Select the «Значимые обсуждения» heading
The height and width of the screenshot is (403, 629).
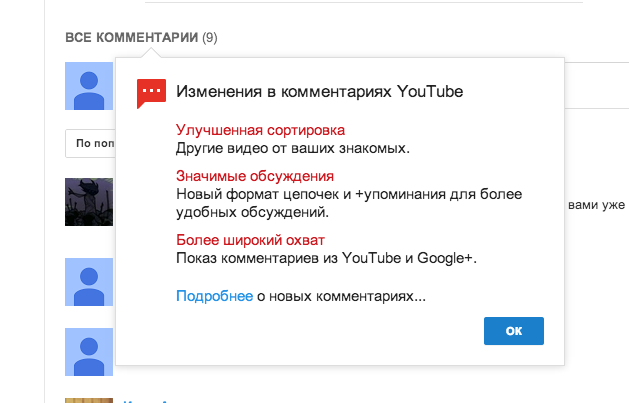click(x=254, y=176)
